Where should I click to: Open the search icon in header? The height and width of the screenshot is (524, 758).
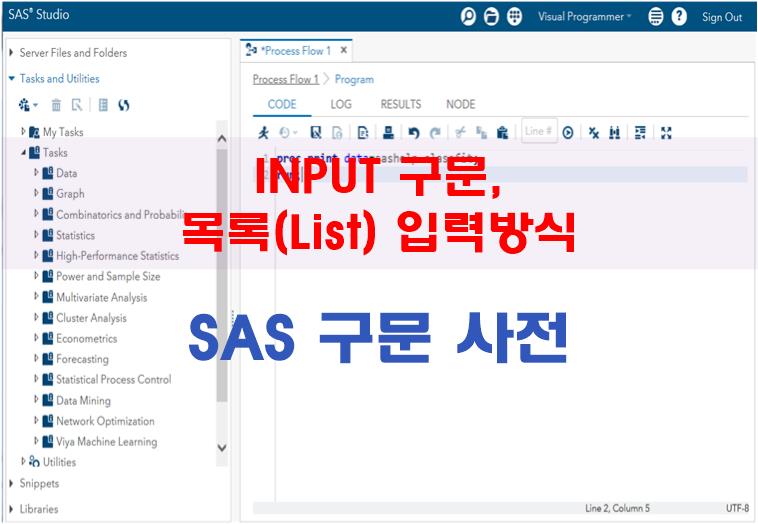pyautogui.click(x=467, y=17)
